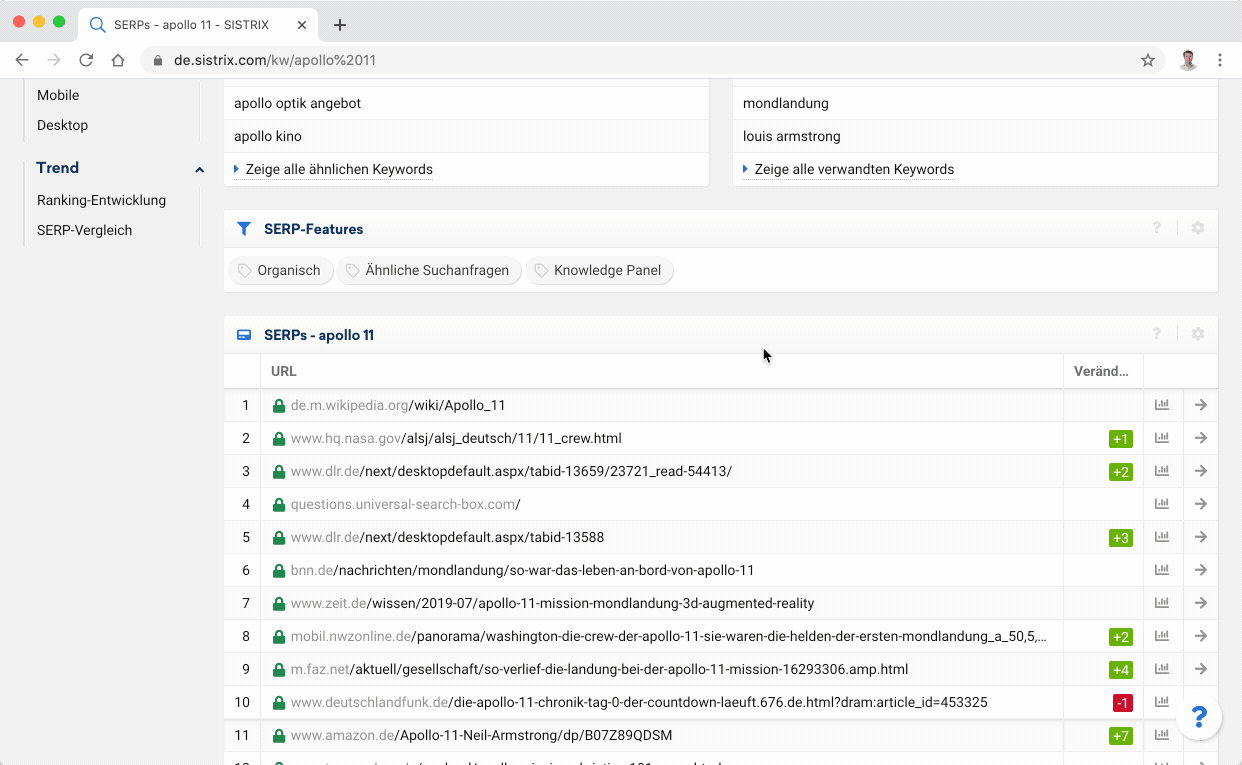Open ranking history chart for wikipedia row
Screen dimensions: 1242x765
[1161, 405]
